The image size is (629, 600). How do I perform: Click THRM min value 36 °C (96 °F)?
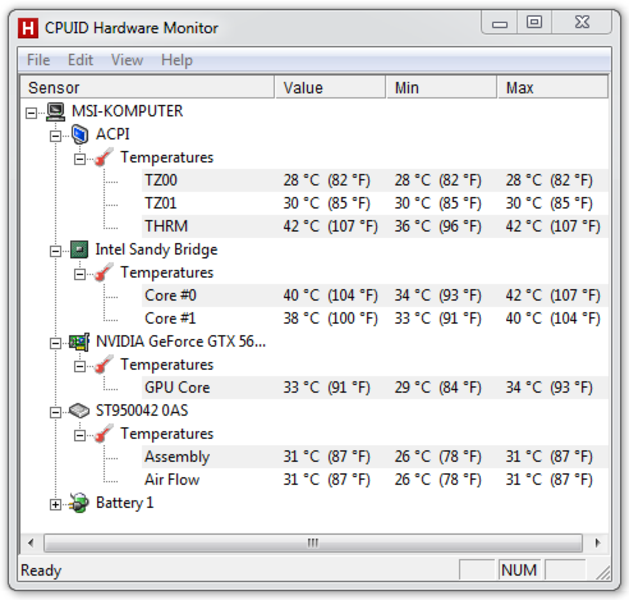click(438, 226)
